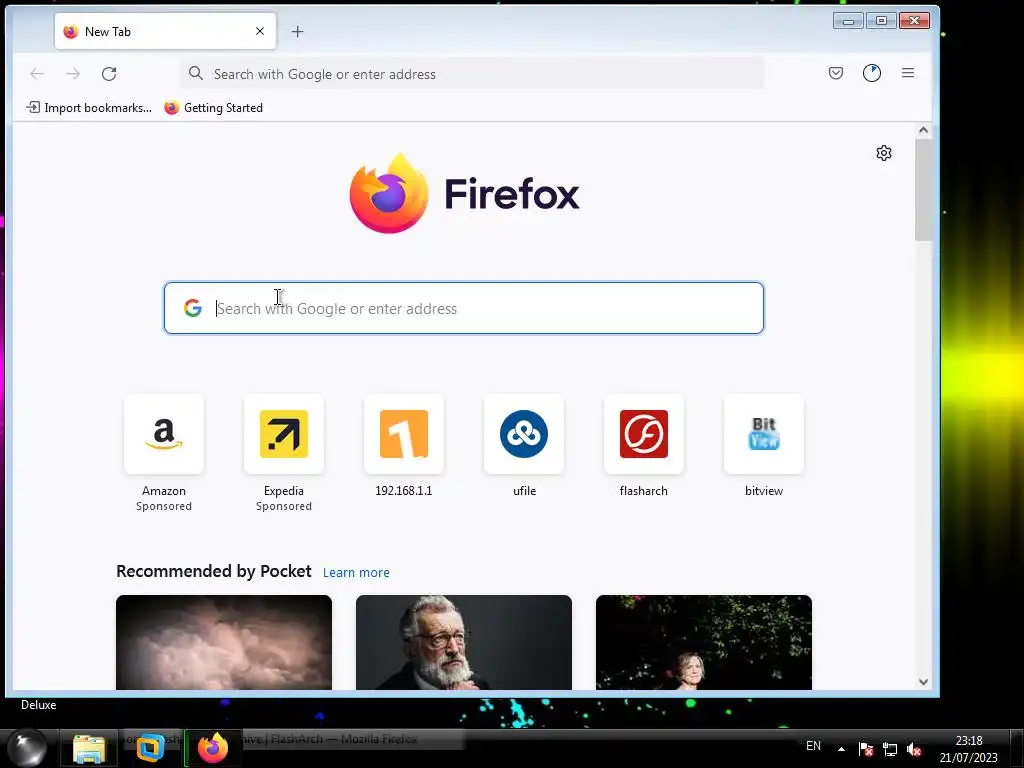Open network status tray icon
1024x768 pixels.
point(889,749)
